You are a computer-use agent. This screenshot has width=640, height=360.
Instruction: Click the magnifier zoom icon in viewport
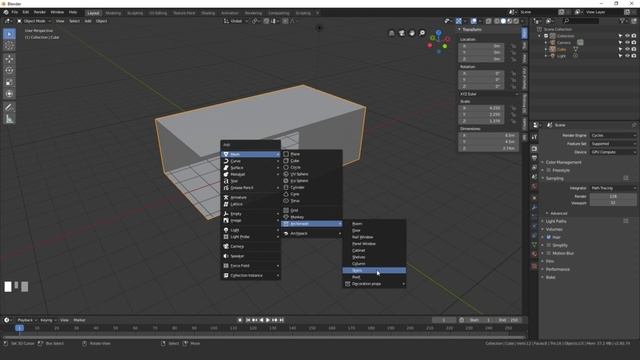pyautogui.click(x=422, y=33)
